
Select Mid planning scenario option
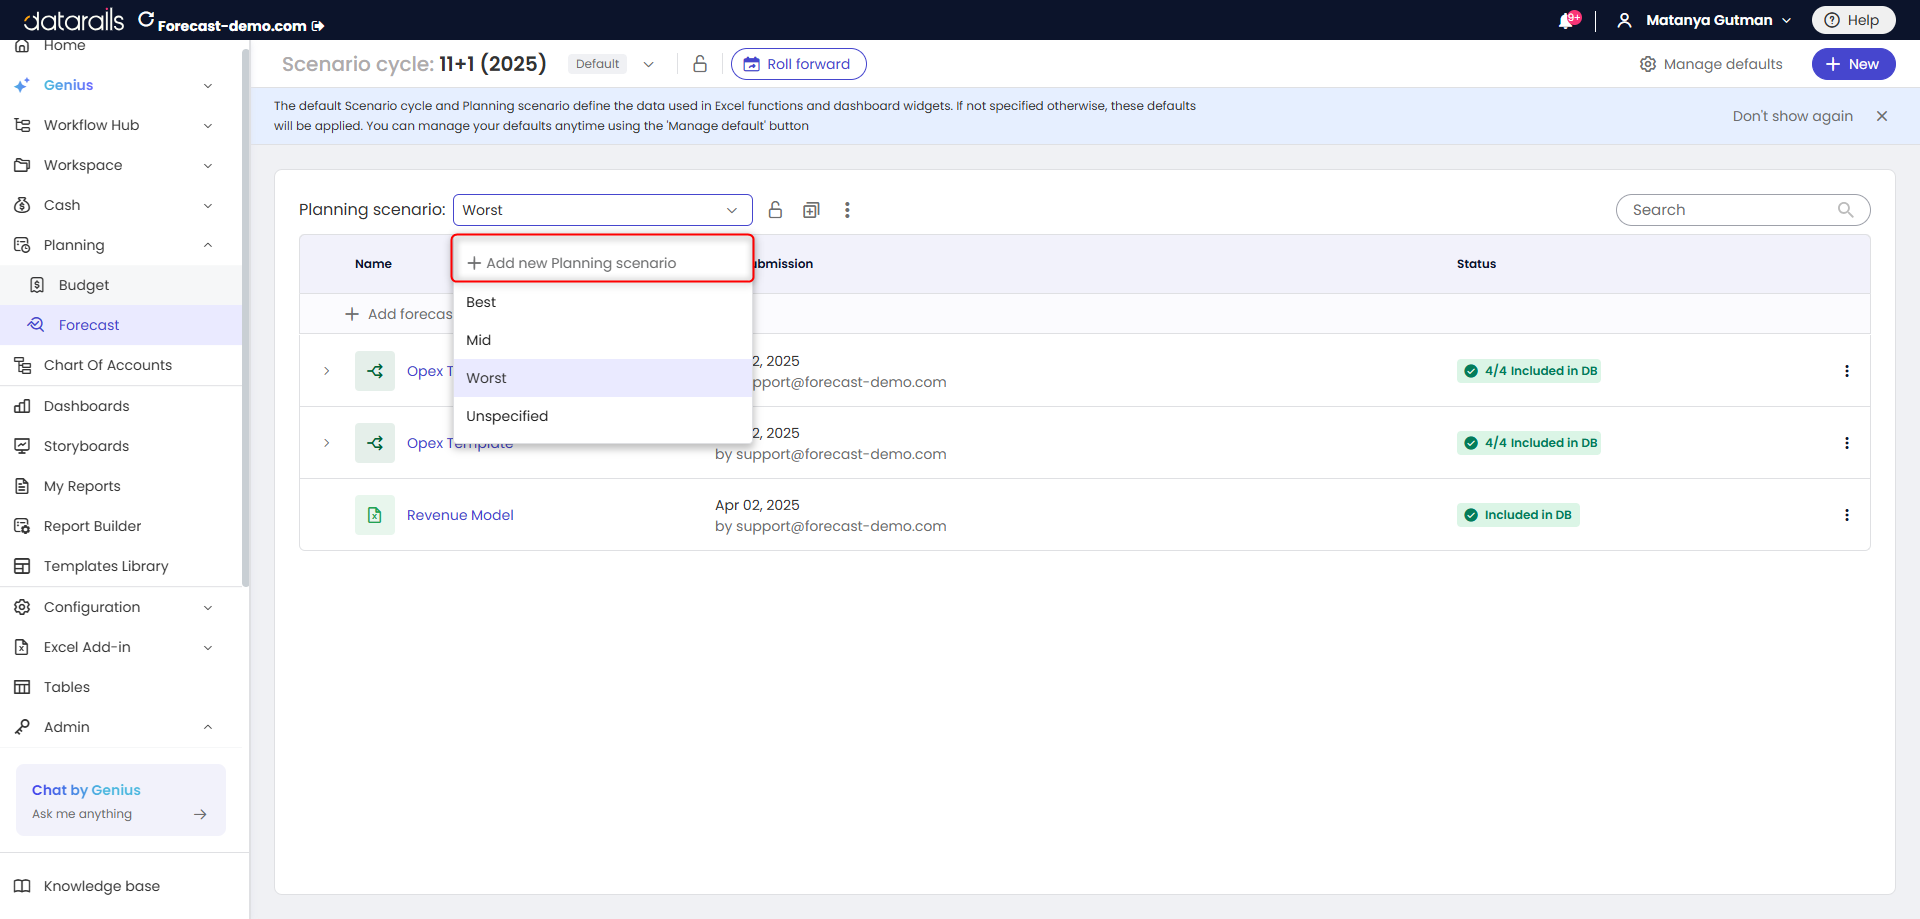pos(603,340)
